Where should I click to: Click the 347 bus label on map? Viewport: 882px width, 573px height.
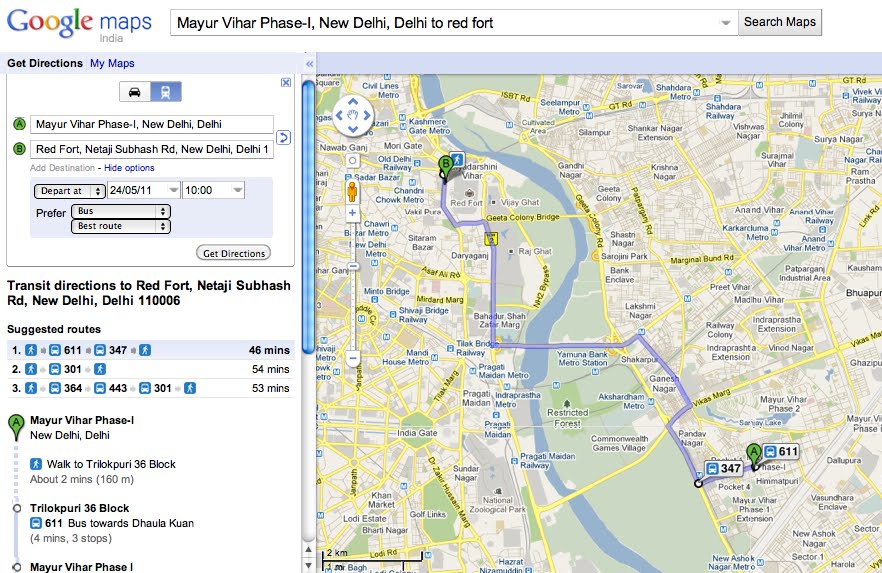tap(723, 468)
